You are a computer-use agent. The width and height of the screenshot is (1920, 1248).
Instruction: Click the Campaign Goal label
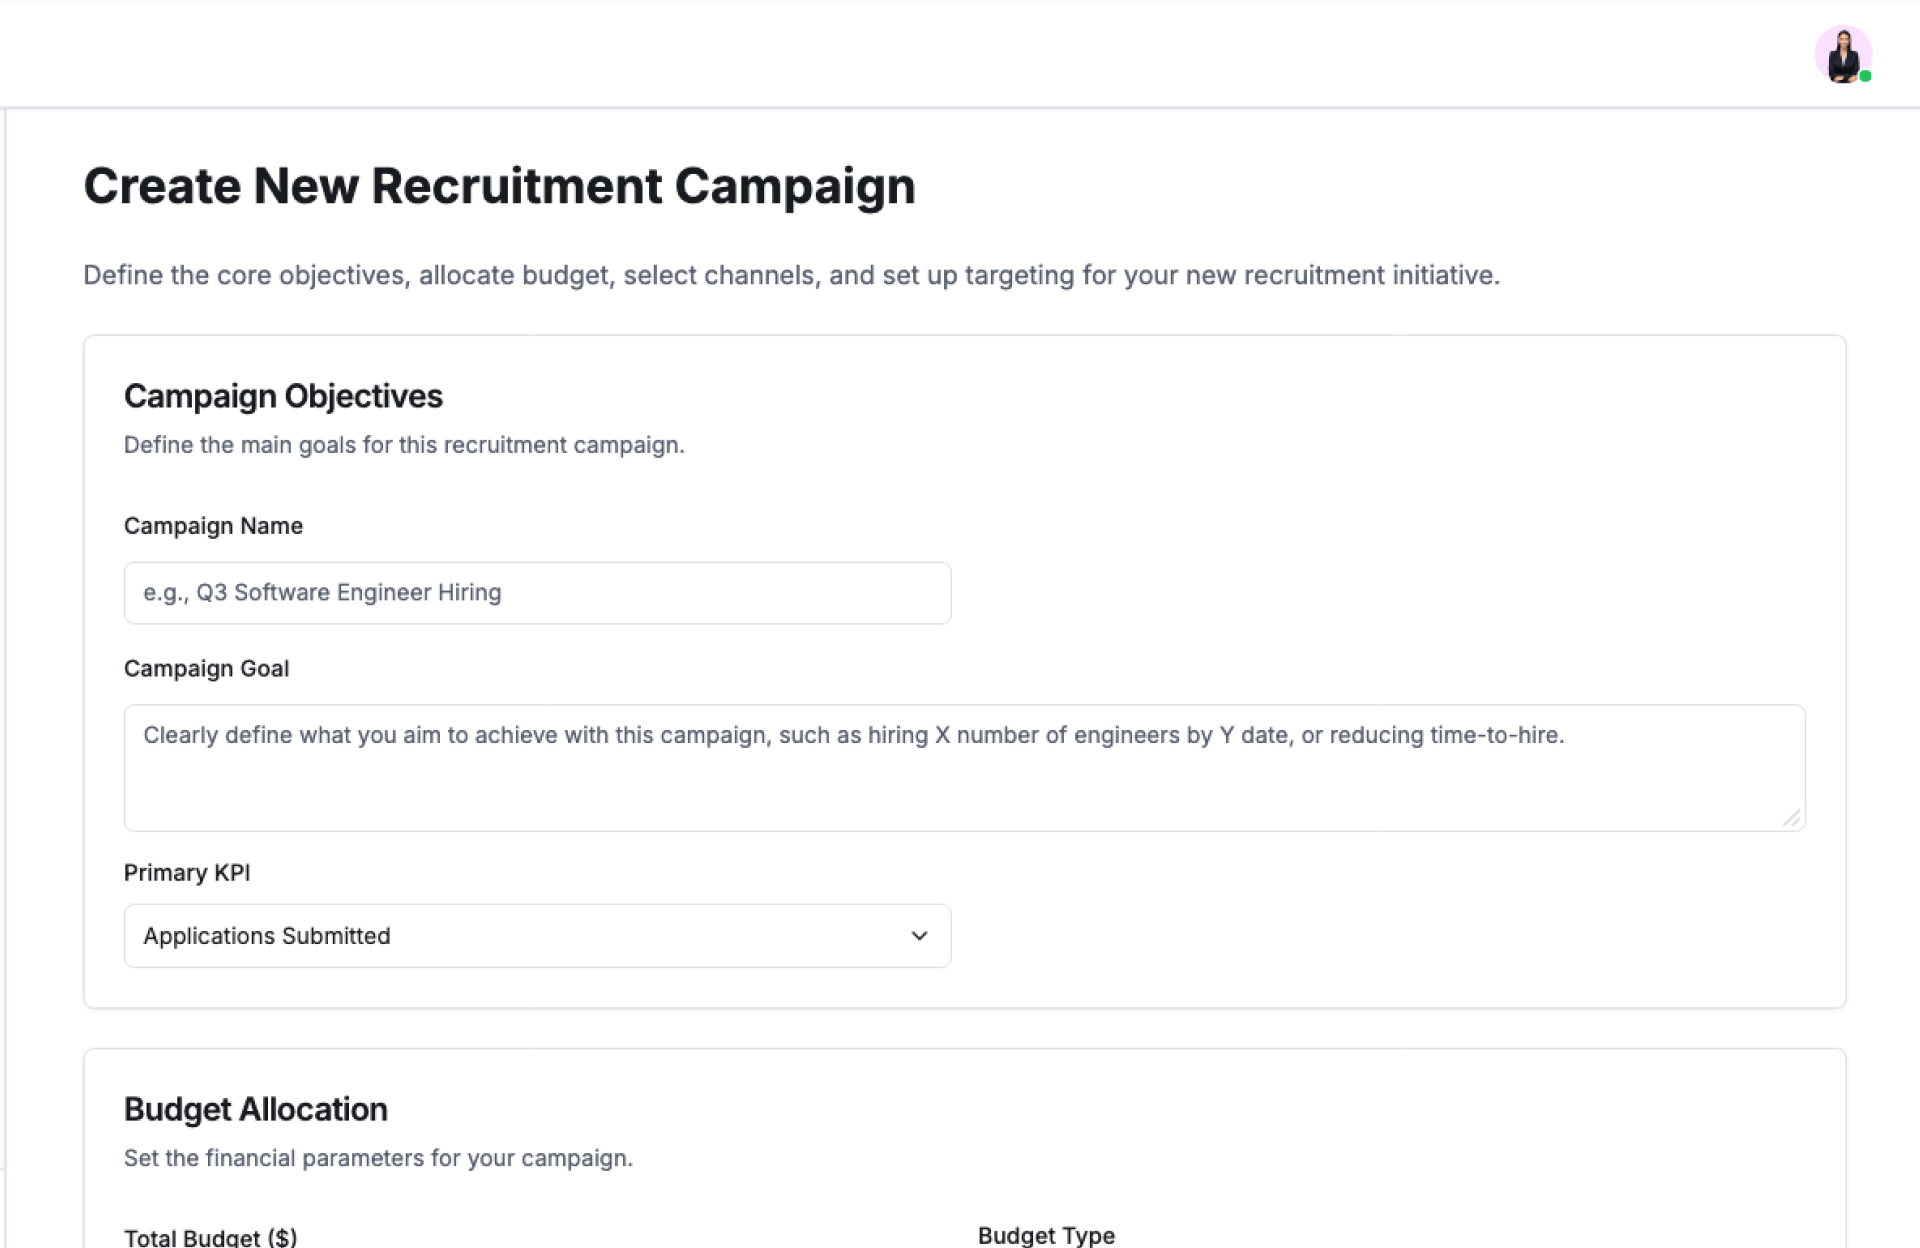coord(206,669)
